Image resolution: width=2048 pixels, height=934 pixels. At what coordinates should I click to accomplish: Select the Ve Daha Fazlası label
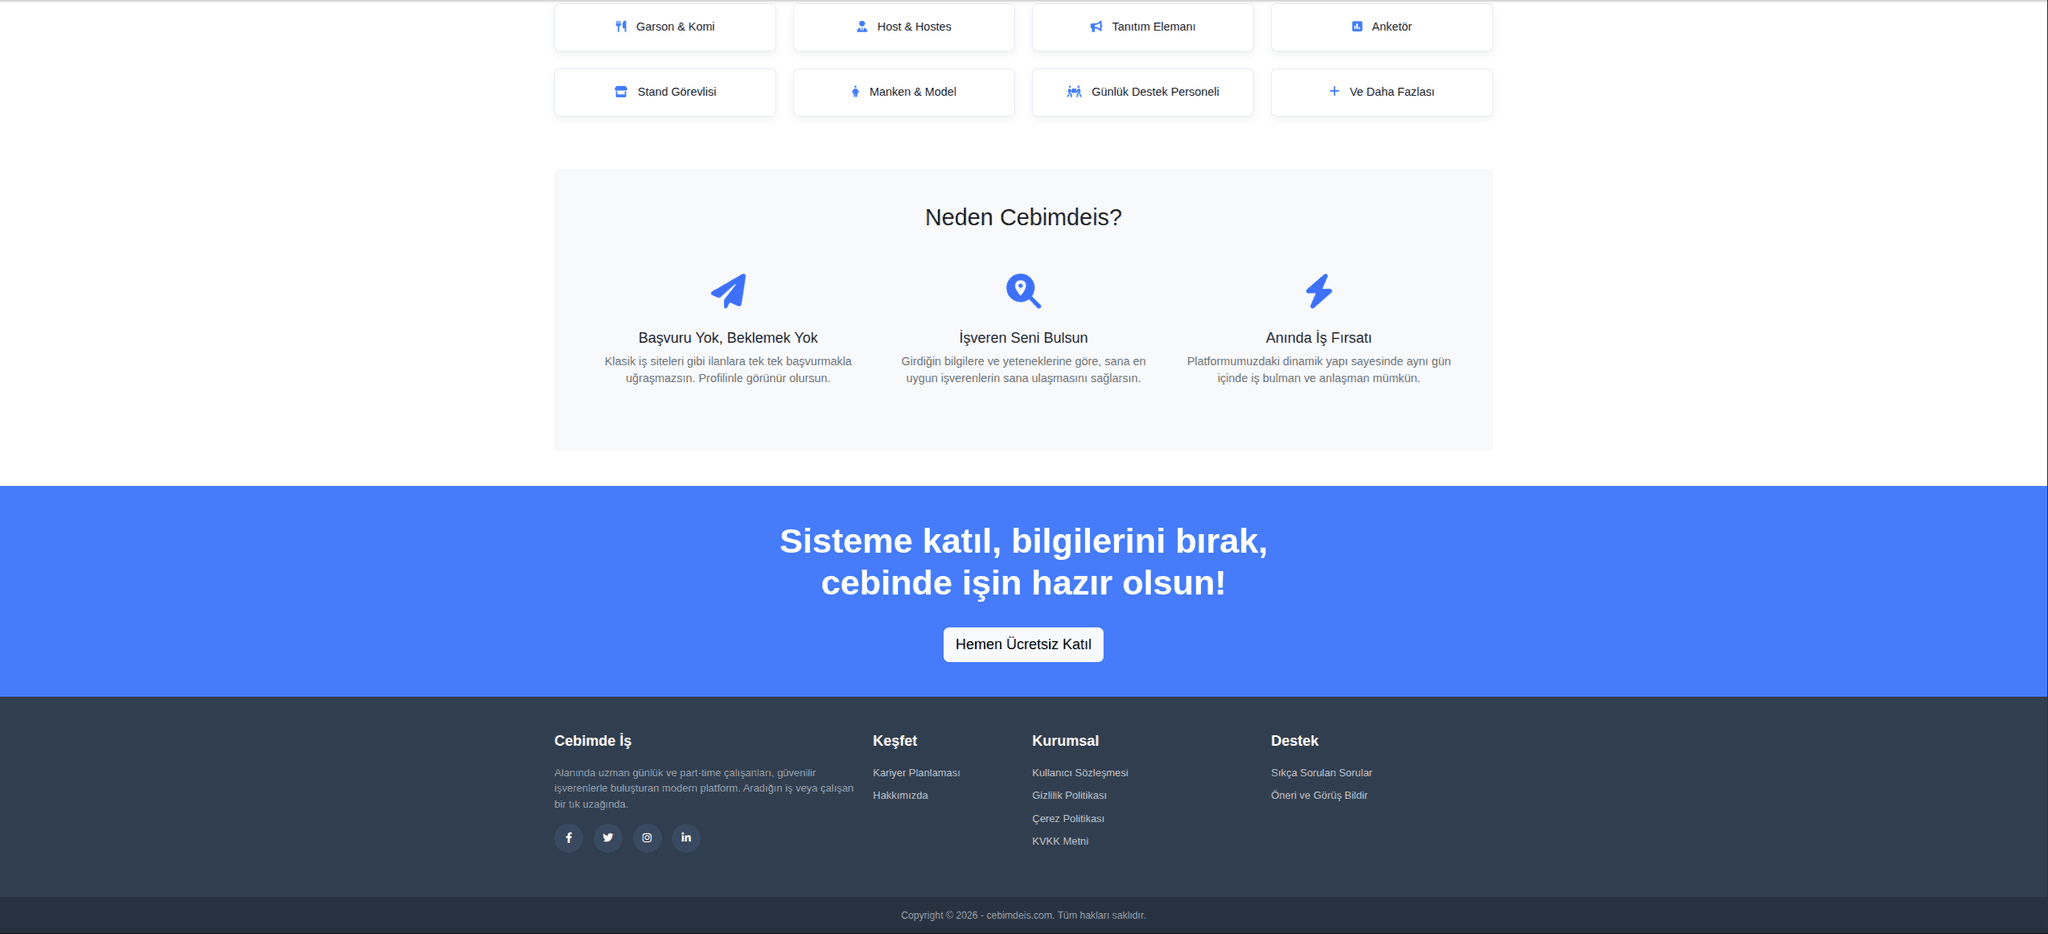[1392, 92]
